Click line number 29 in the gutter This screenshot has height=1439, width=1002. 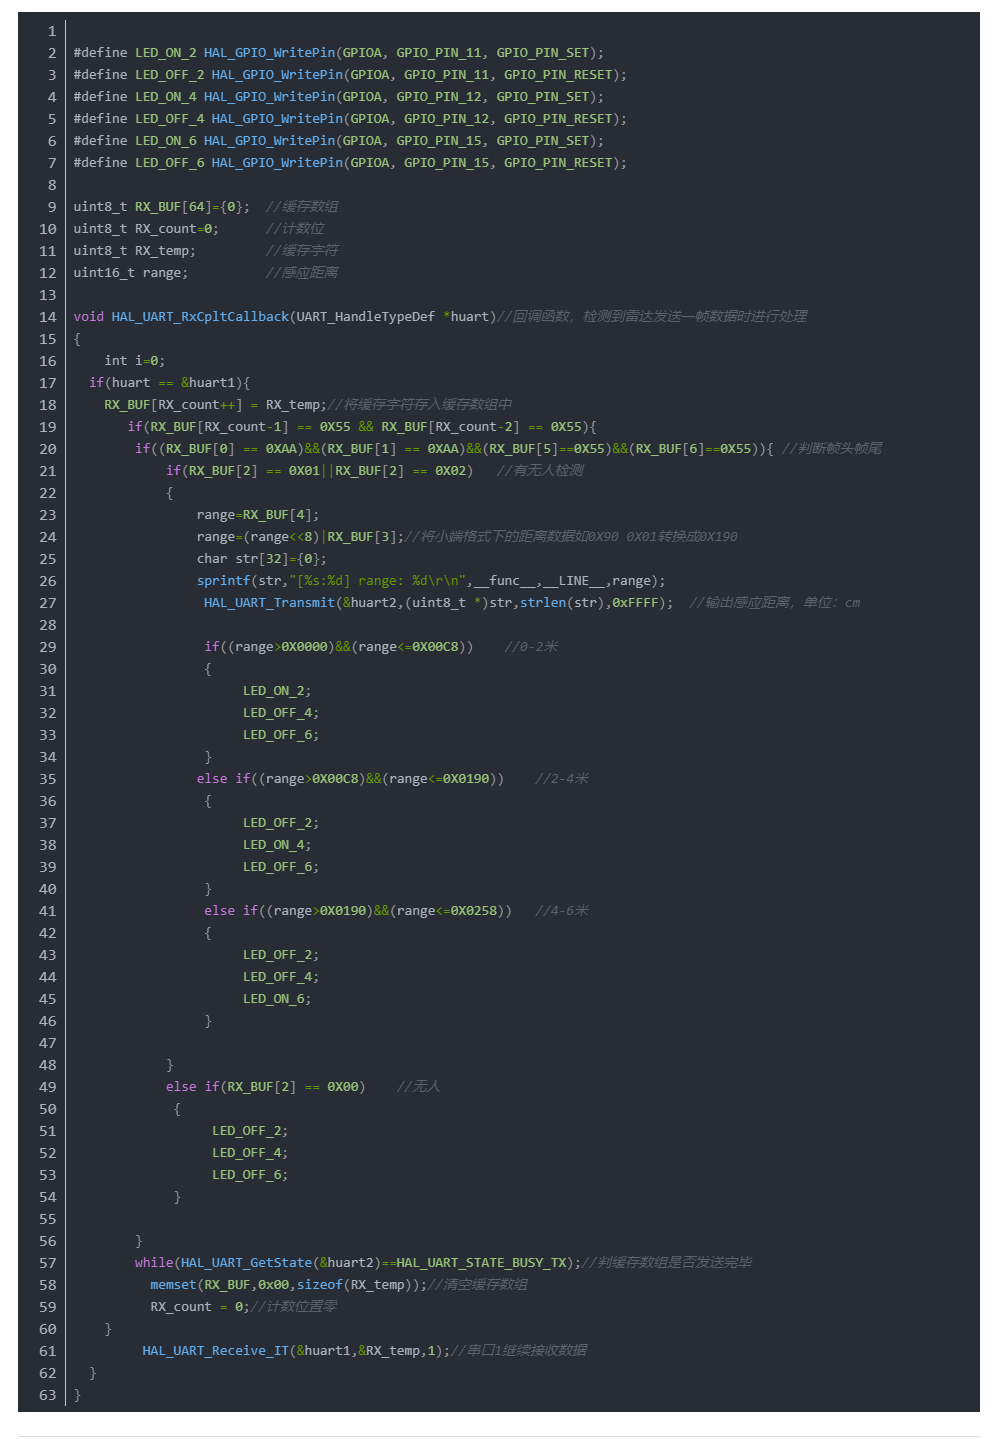(48, 647)
